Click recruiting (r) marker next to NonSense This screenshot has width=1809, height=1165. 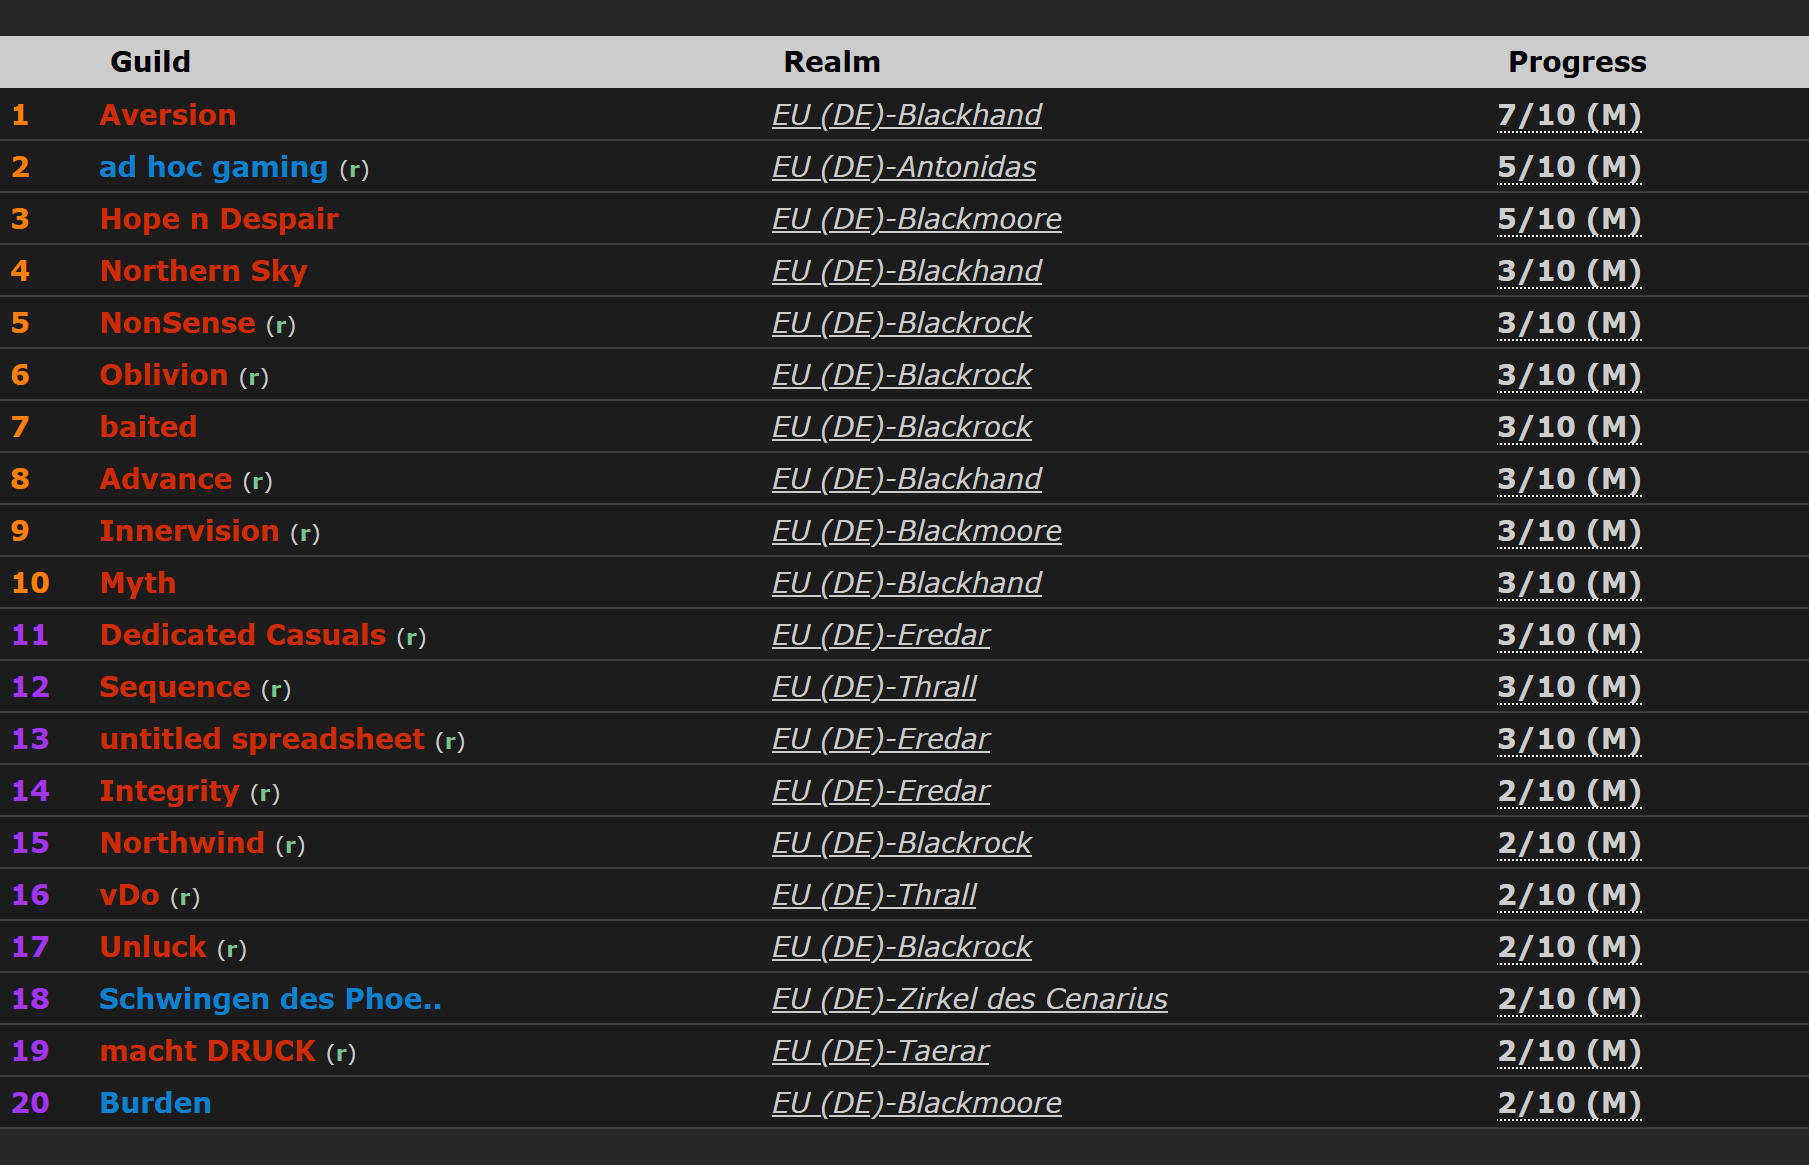click(x=281, y=325)
